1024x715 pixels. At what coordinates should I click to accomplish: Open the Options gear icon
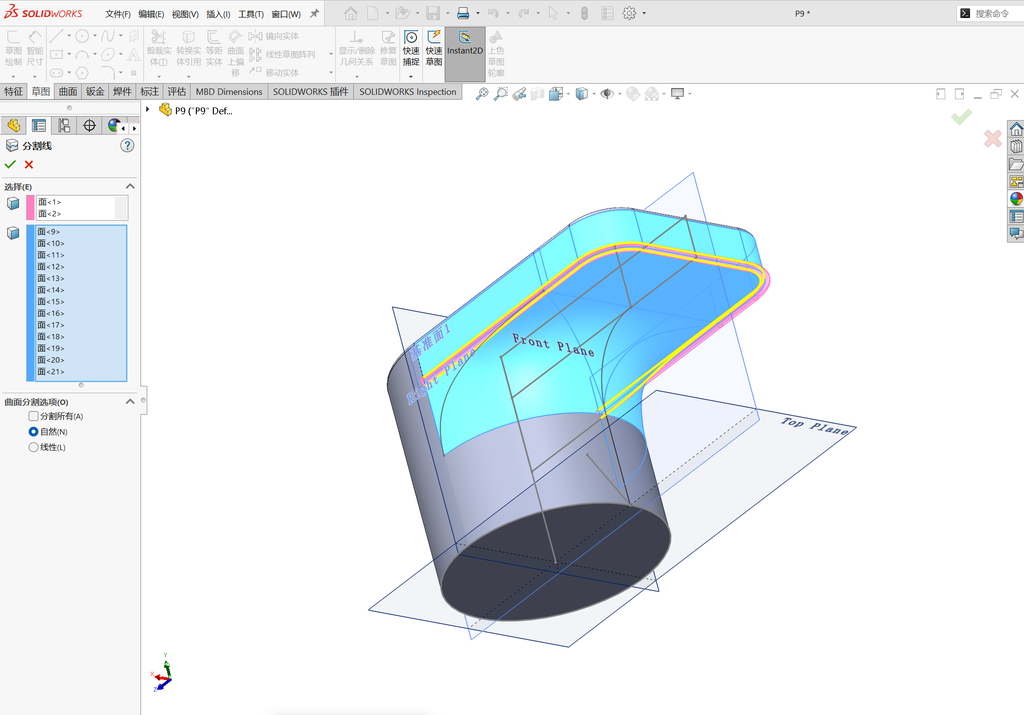pos(629,13)
